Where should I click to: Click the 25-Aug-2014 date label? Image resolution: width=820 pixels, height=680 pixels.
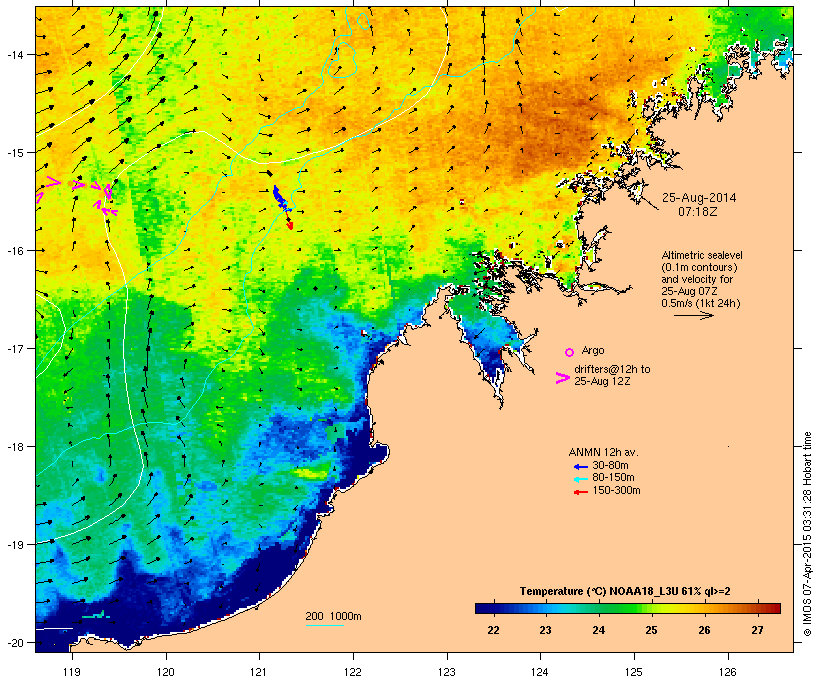[x=699, y=198]
